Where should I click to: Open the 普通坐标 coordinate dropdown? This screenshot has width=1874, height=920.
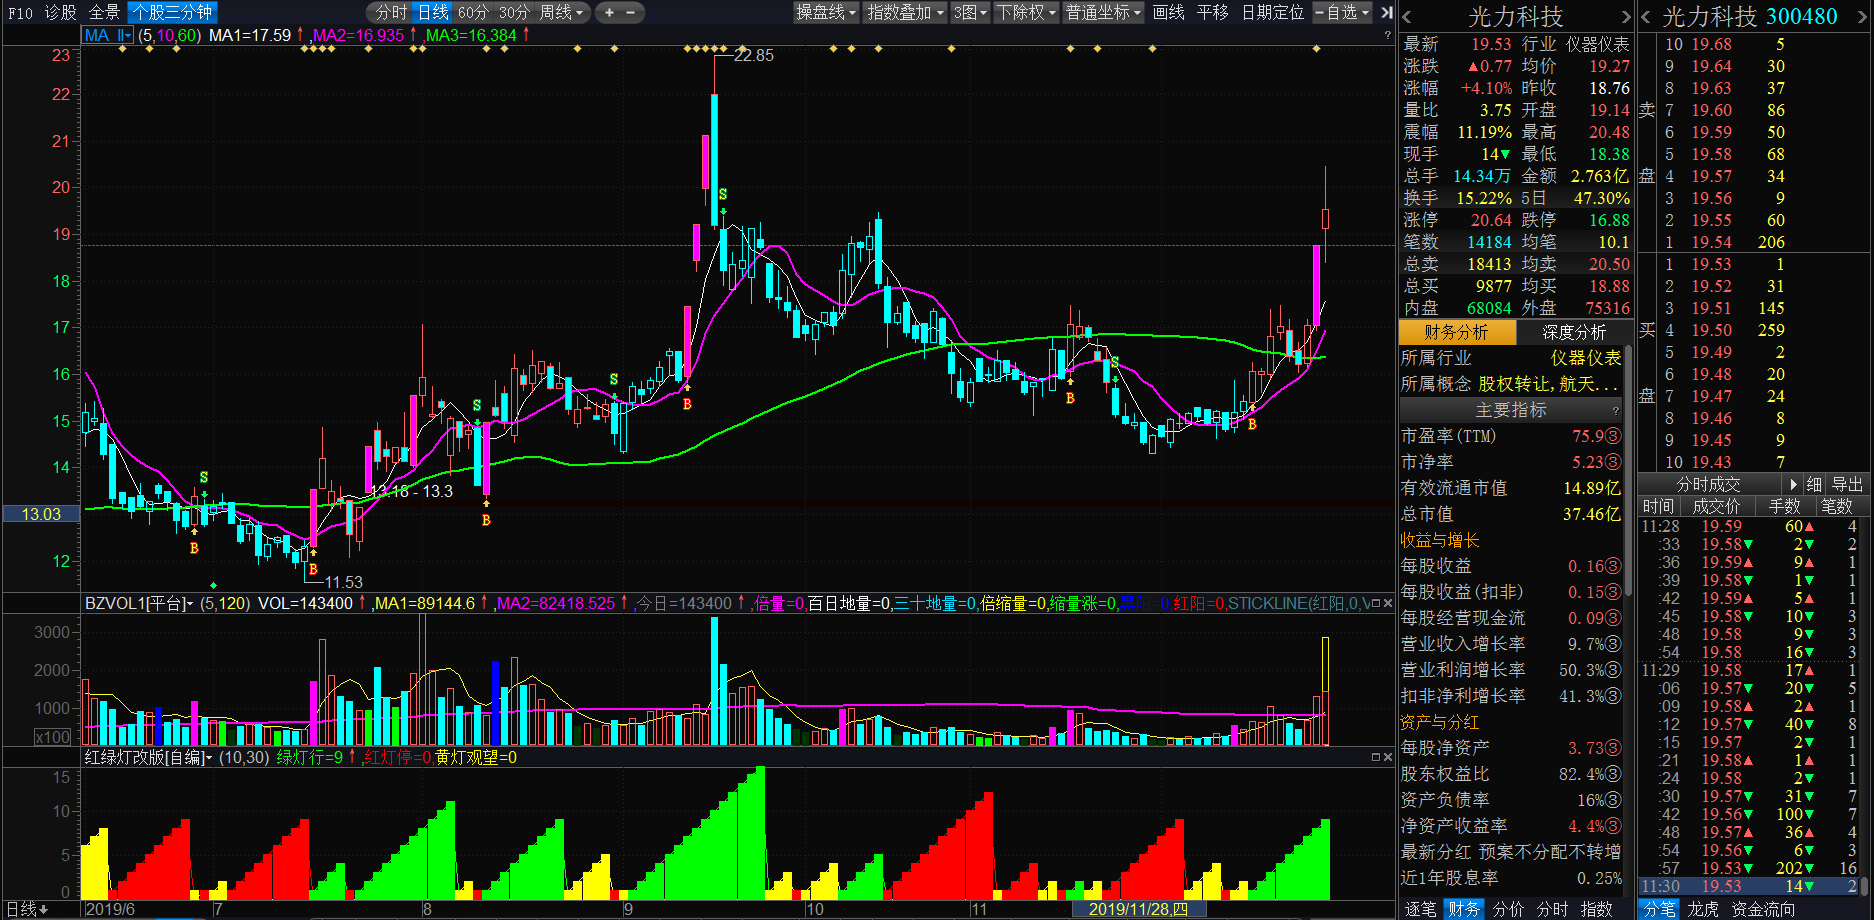point(1103,13)
